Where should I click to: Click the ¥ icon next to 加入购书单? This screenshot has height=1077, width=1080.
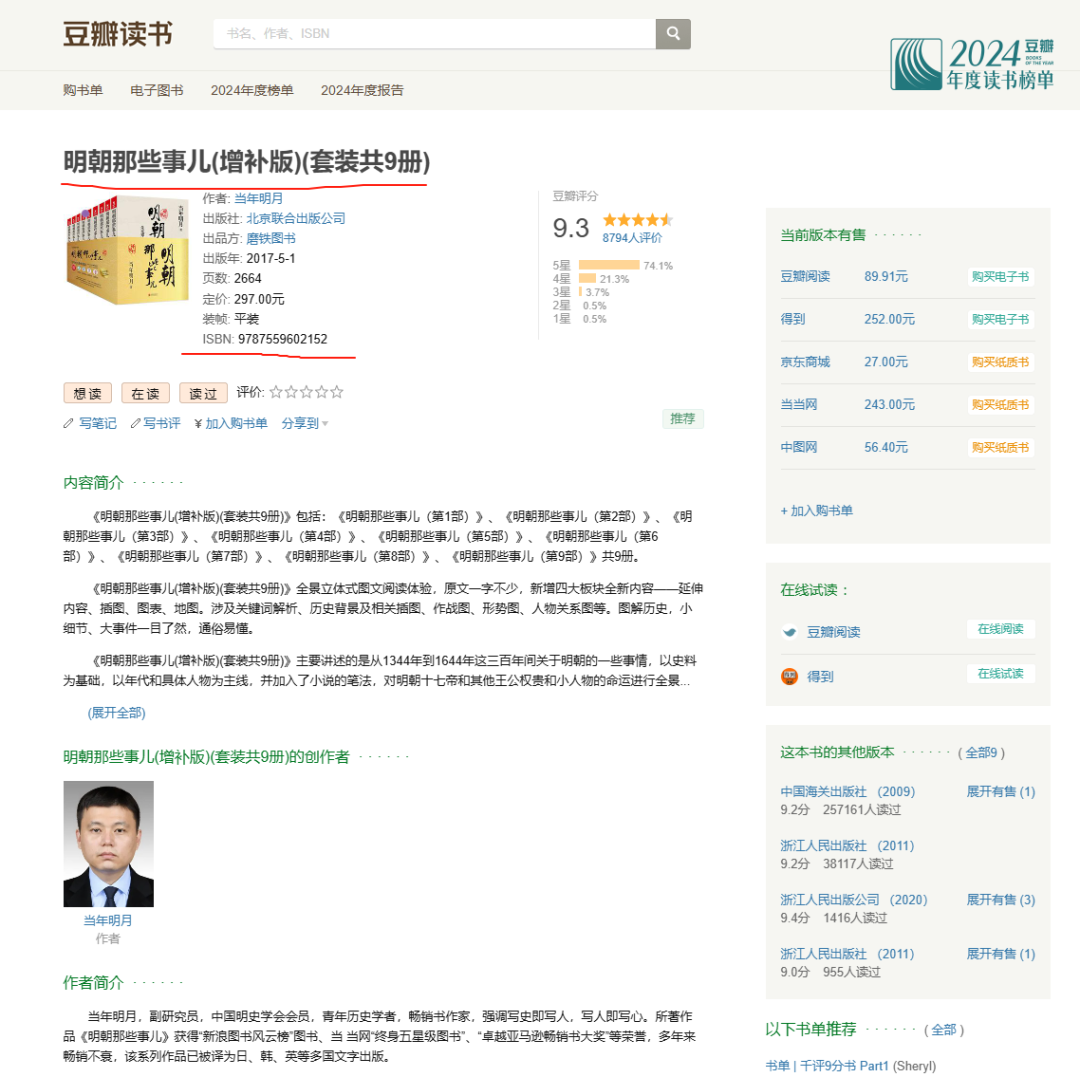point(198,423)
